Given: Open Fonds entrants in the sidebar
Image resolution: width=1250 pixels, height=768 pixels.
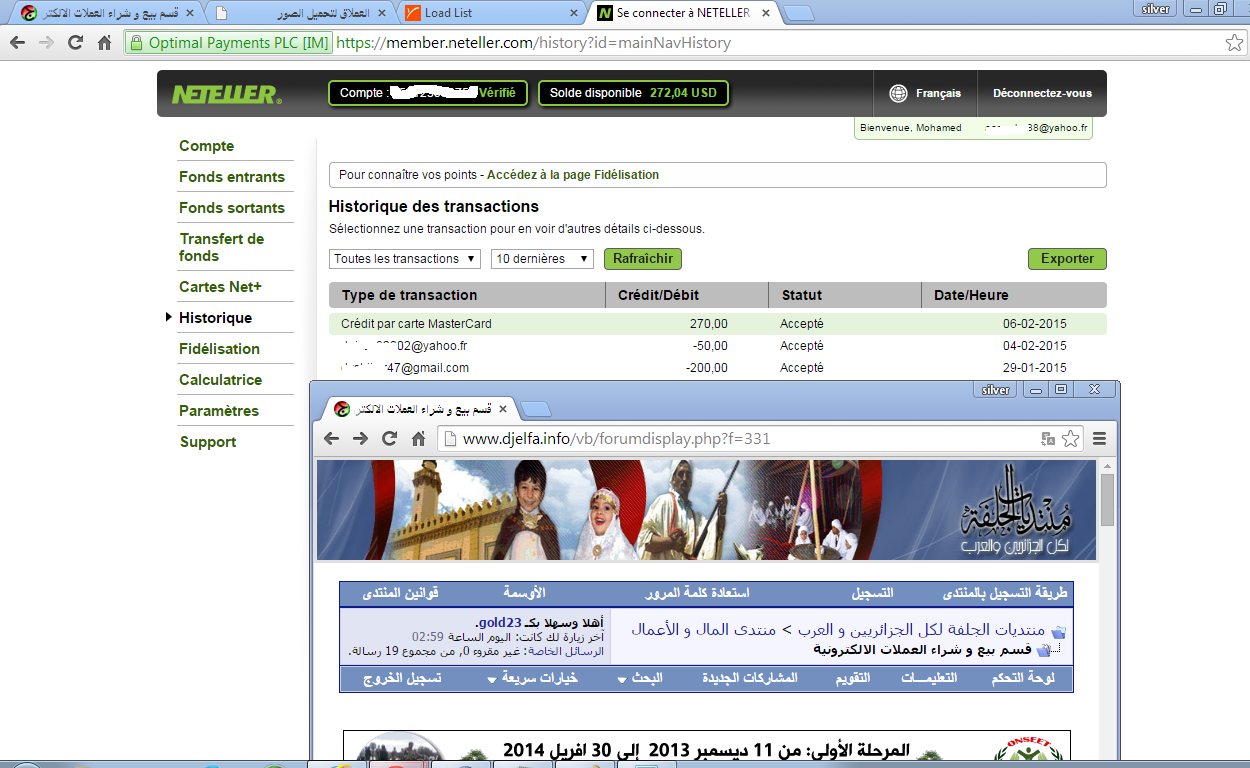Looking at the screenshot, I should click(232, 177).
